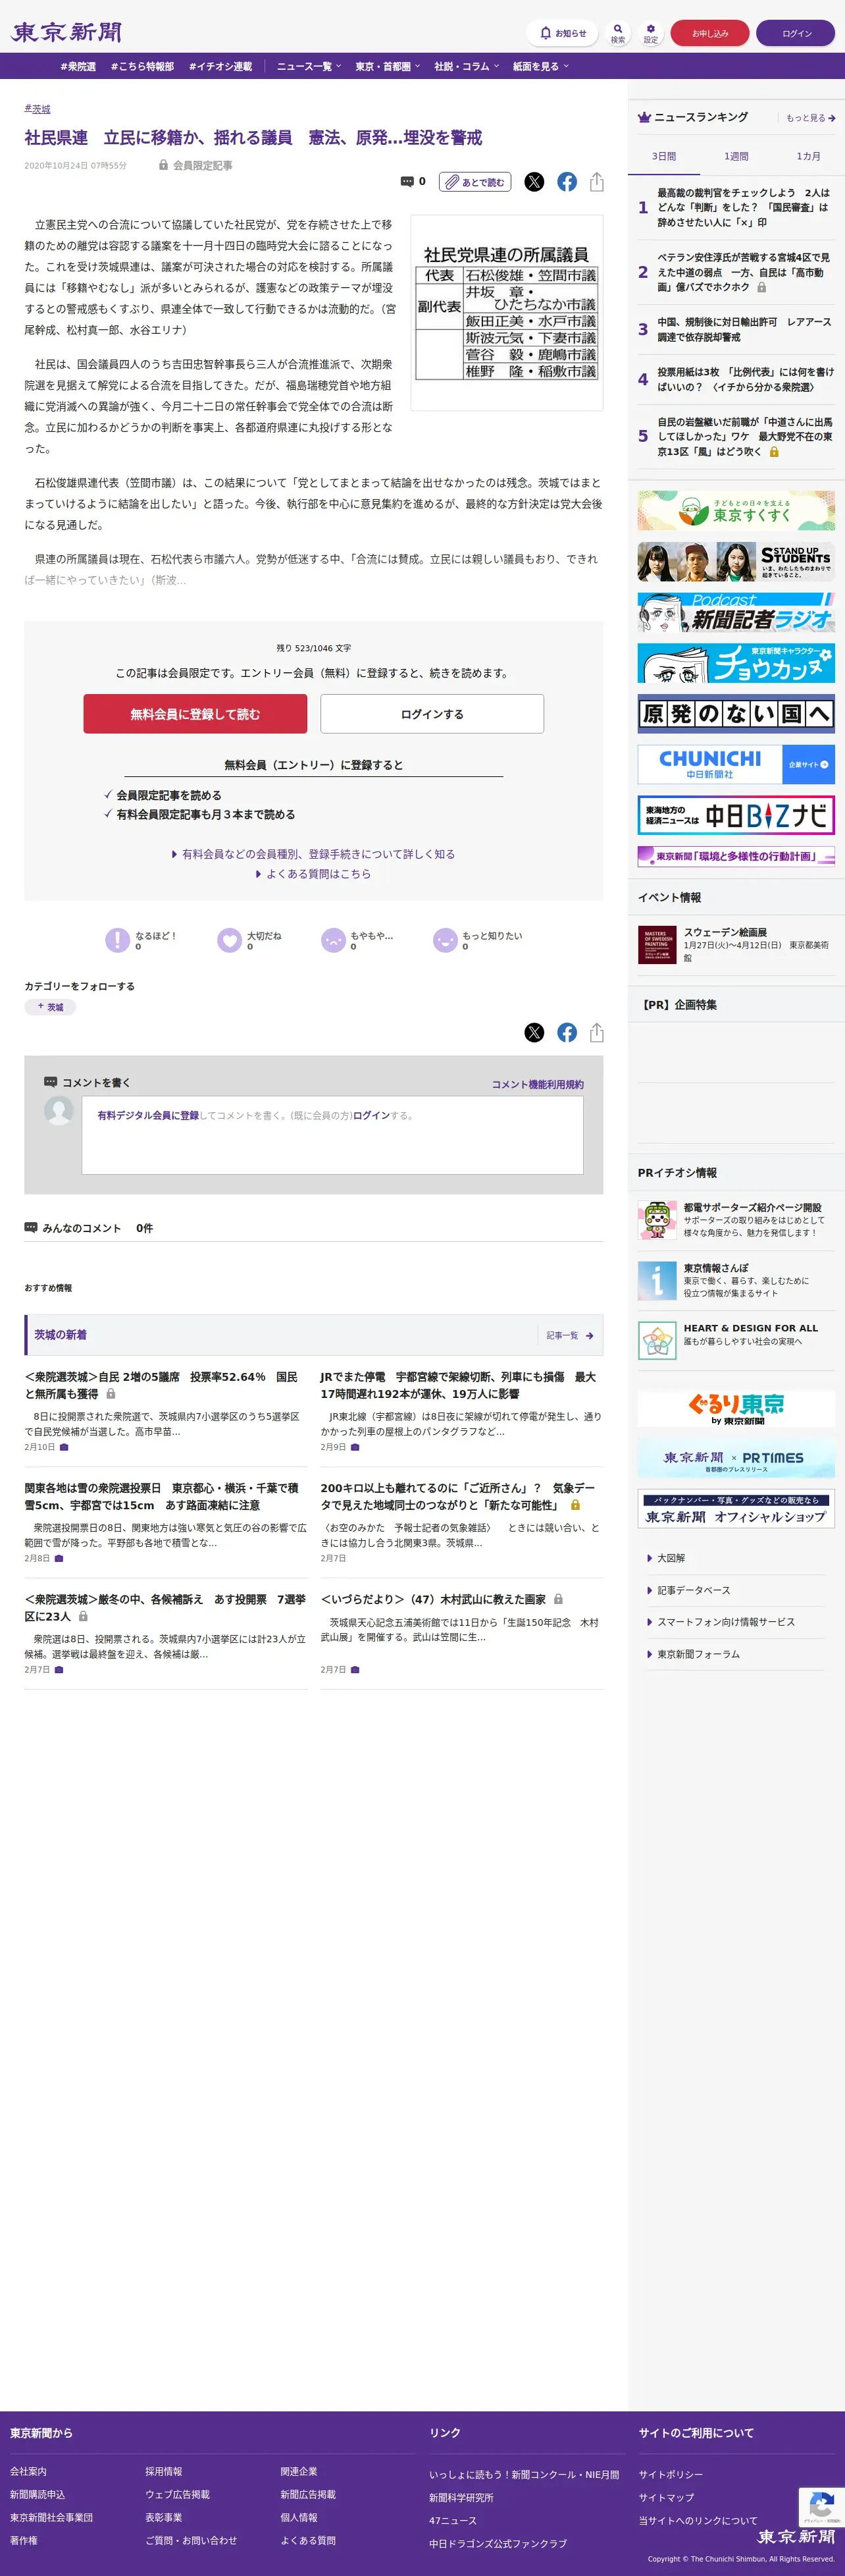Image resolution: width=845 pixels, height=2576 pixels.
Task: Click the reCAPTCHA badge
Action: pos(821,2506)
